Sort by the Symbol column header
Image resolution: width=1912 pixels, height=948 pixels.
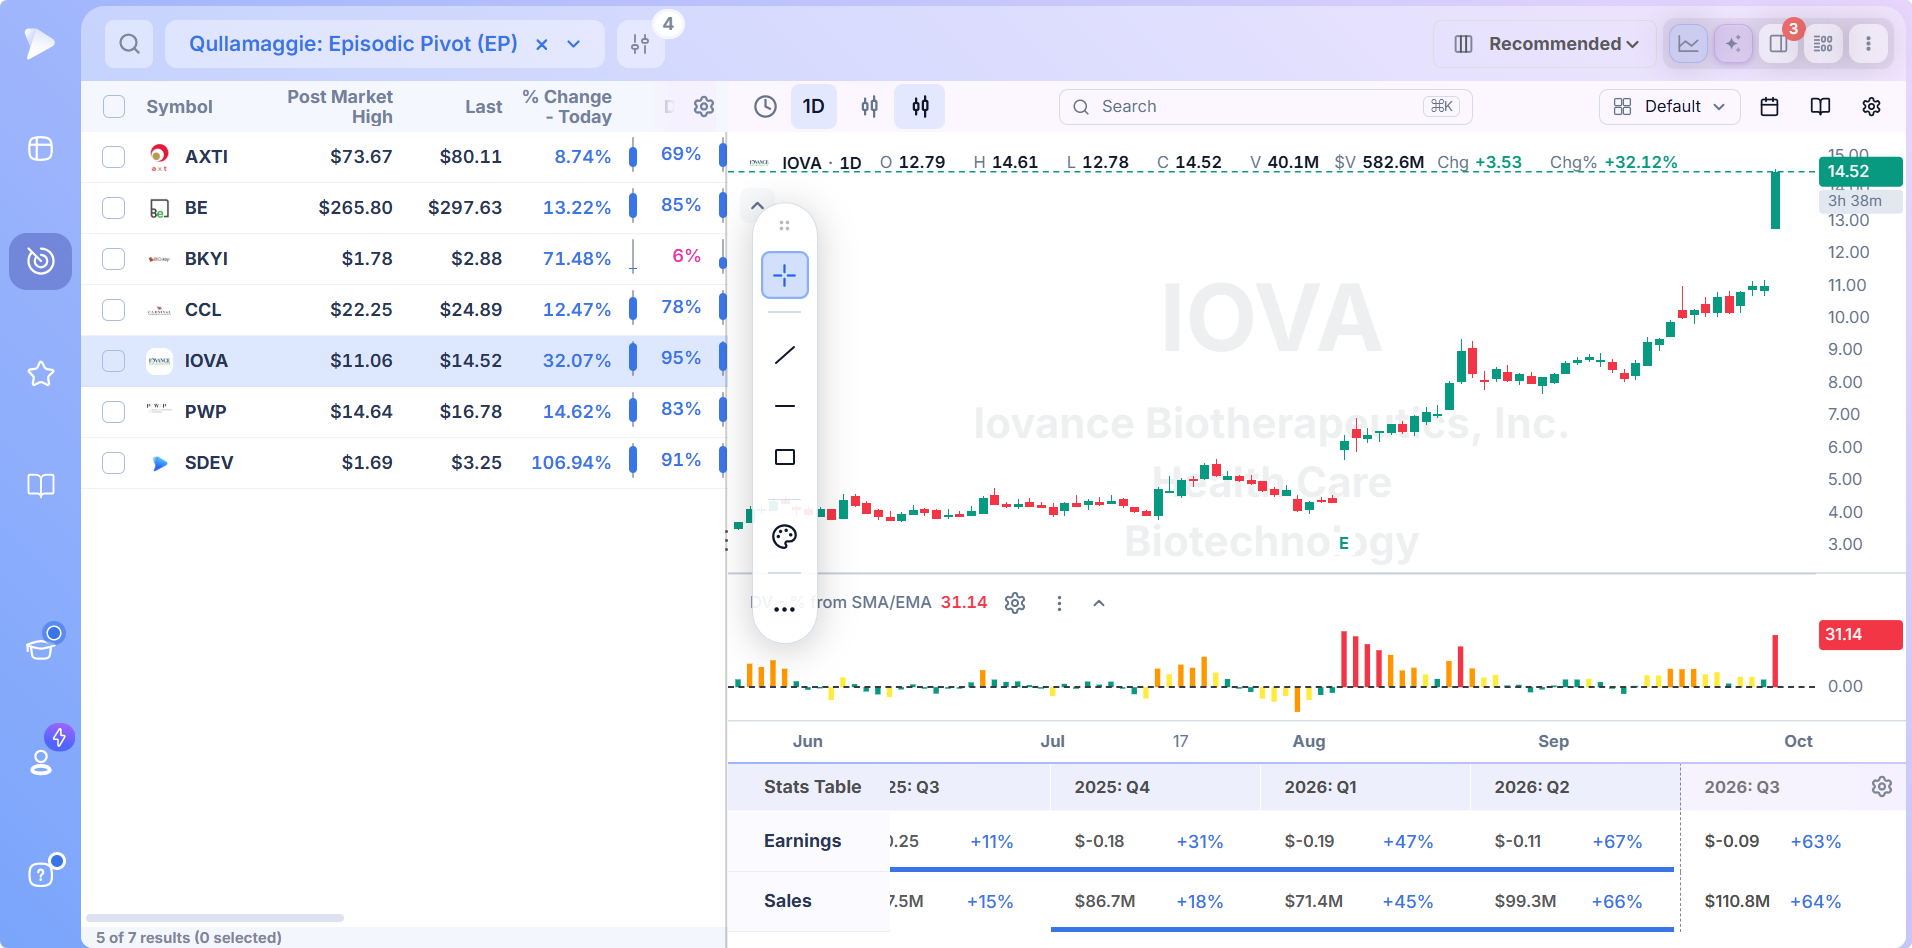tap(179, 107)
